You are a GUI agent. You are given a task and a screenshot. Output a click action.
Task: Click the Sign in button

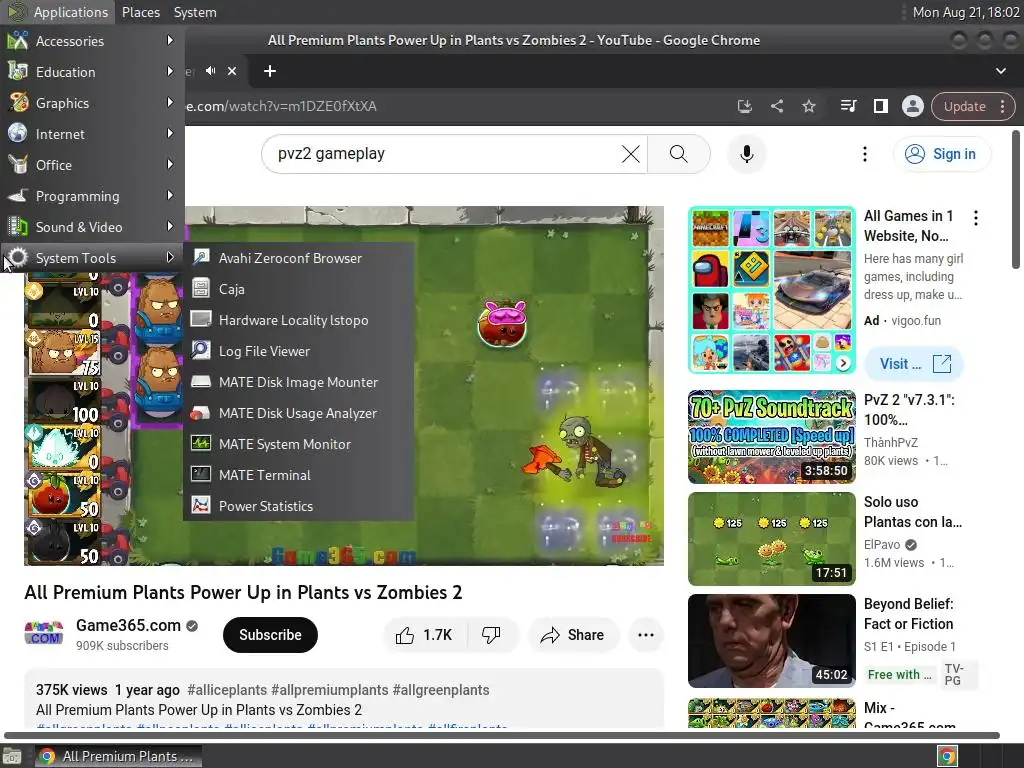point(942,154)
